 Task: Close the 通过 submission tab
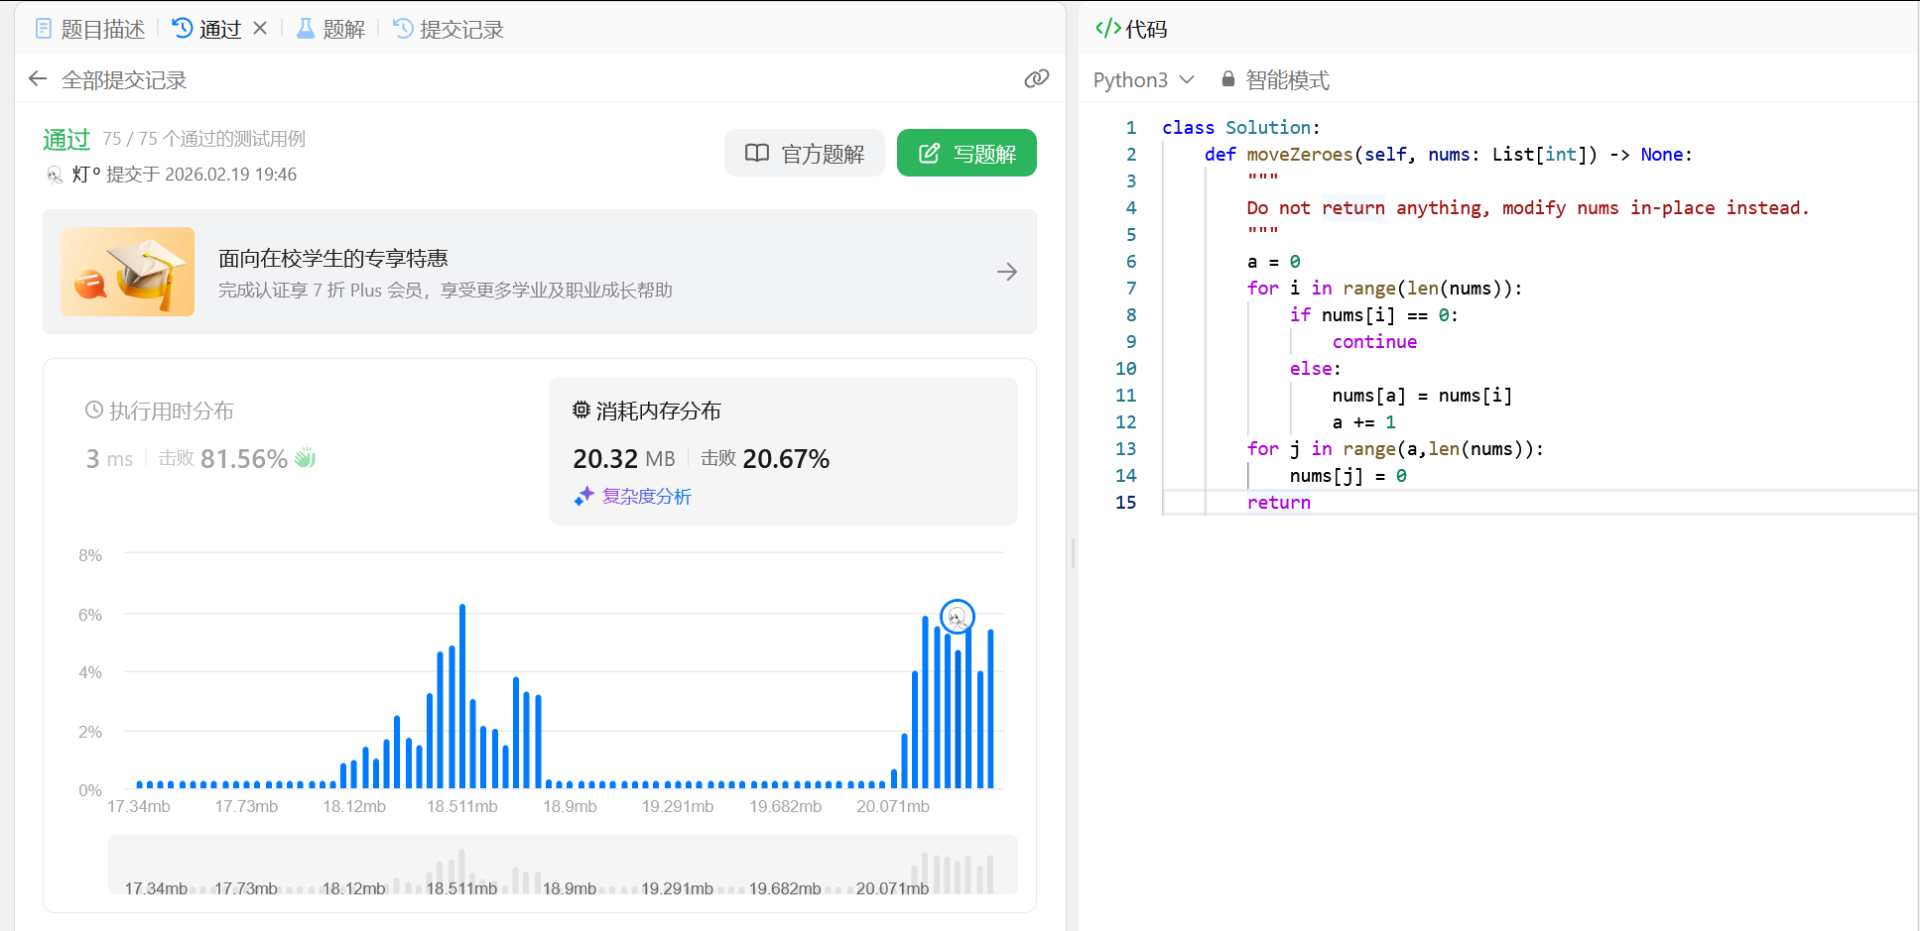pos(260,28)
